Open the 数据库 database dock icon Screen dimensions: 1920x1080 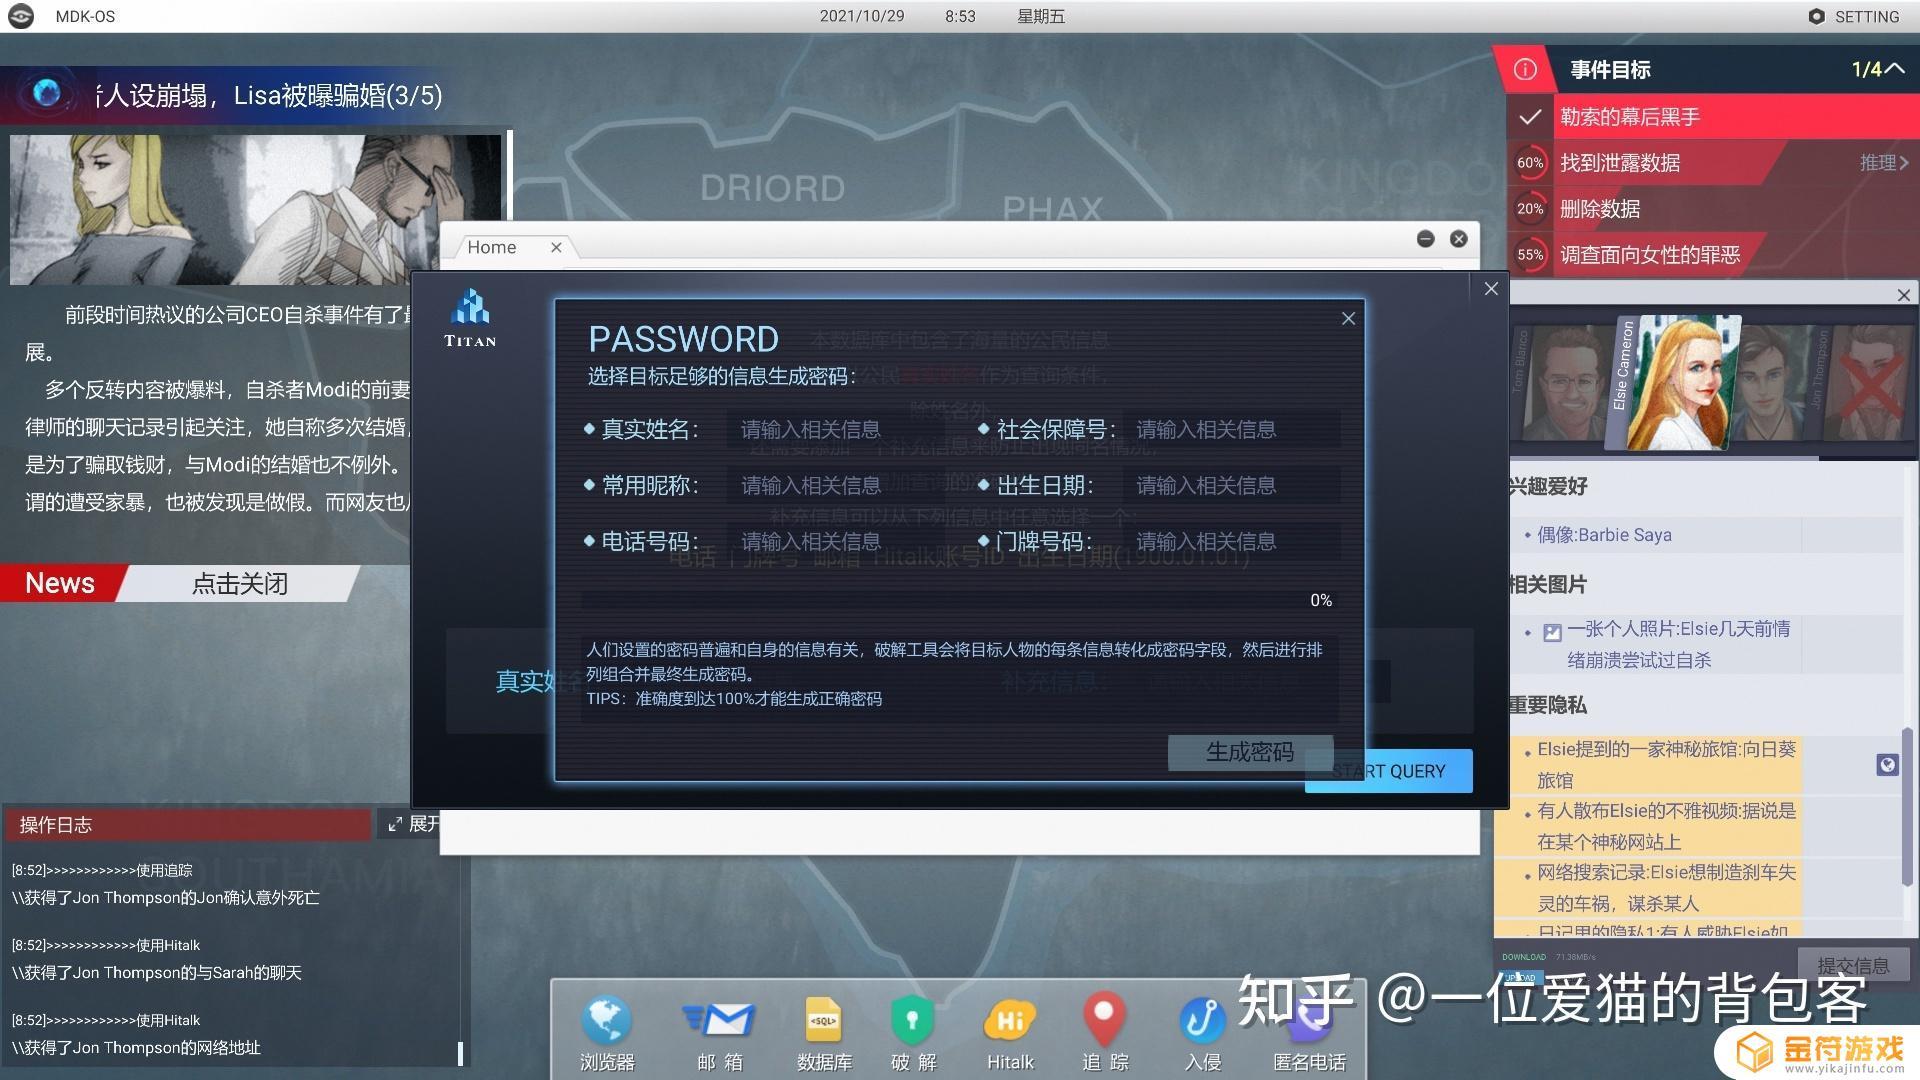824,1031
